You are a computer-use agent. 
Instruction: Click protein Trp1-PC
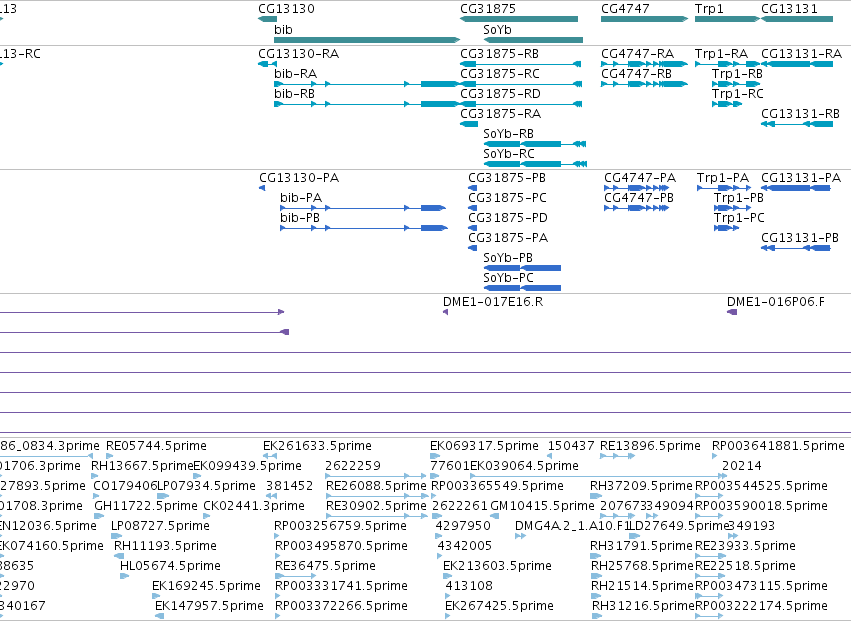tap(727, 228)
